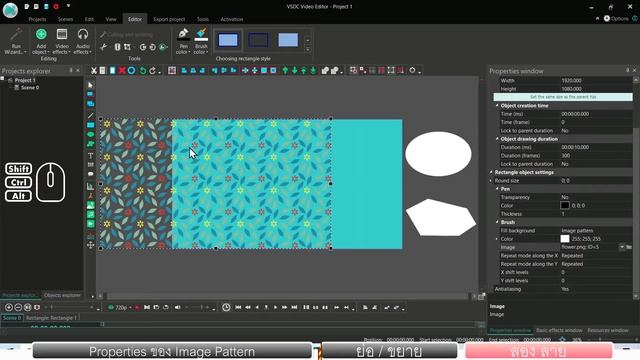
Task: Click the Add object button
Action: [41, 41]
